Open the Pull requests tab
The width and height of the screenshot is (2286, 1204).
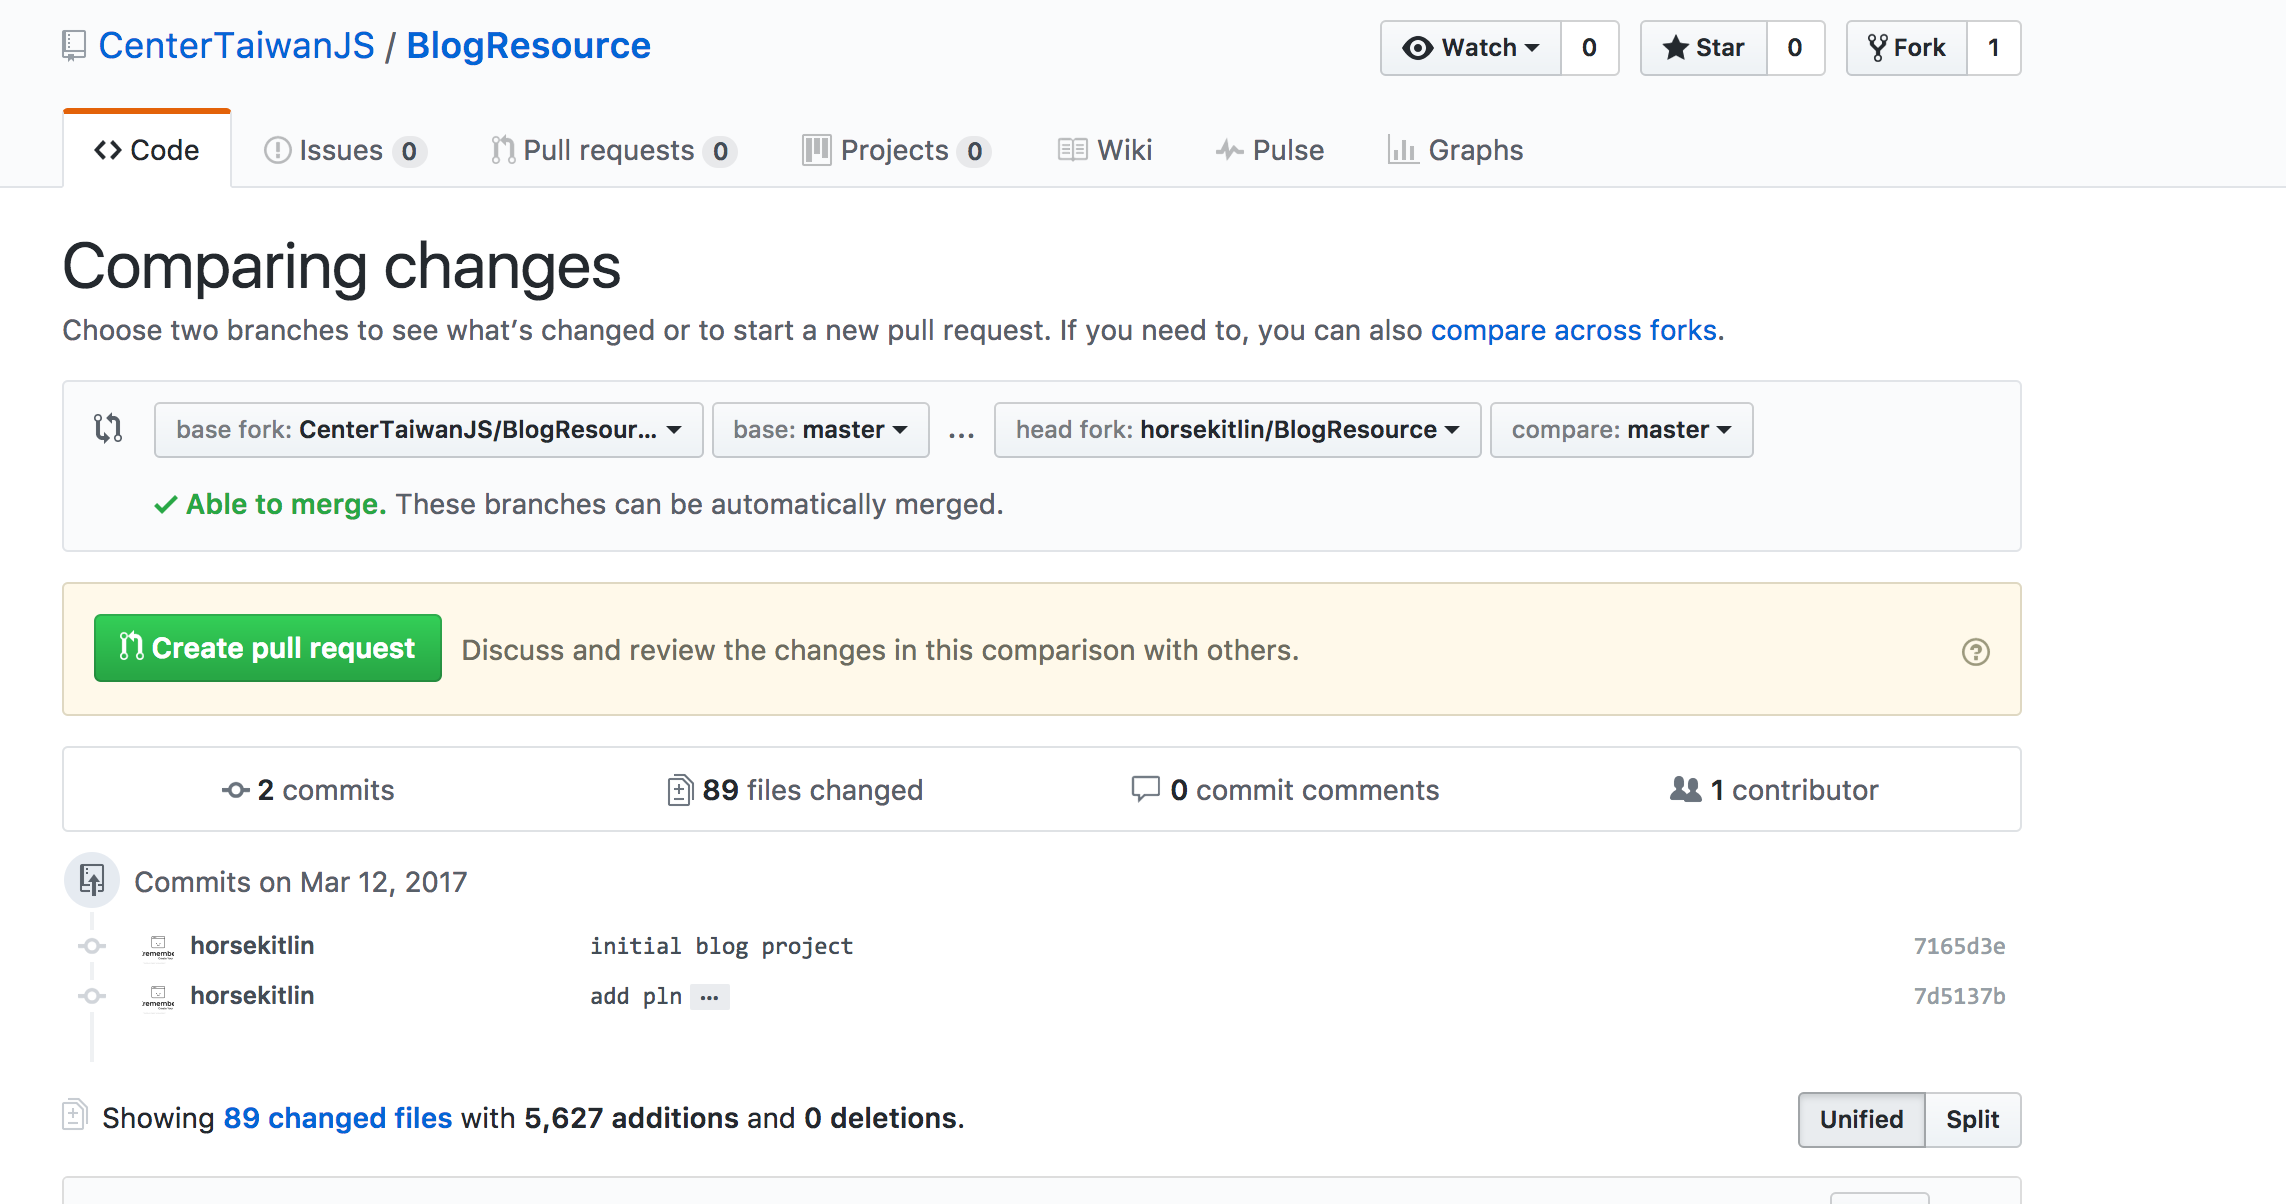pos(613,150)
